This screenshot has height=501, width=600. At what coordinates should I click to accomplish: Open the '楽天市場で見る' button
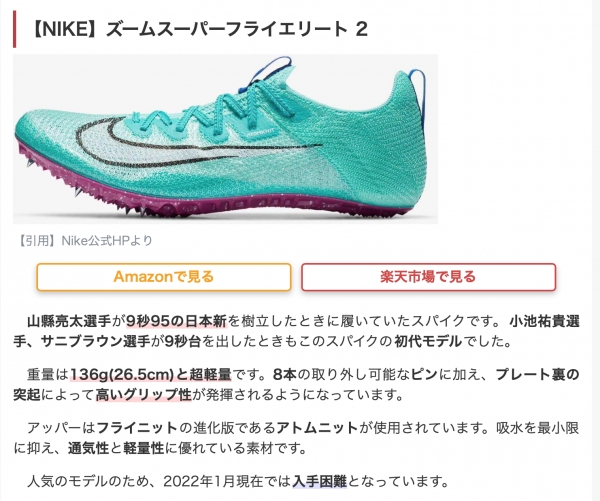429,277
